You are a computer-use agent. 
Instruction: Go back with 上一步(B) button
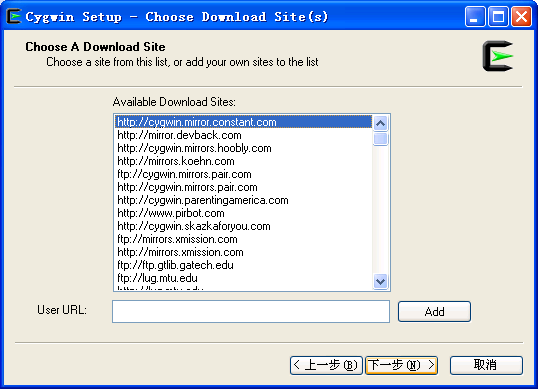326,365
